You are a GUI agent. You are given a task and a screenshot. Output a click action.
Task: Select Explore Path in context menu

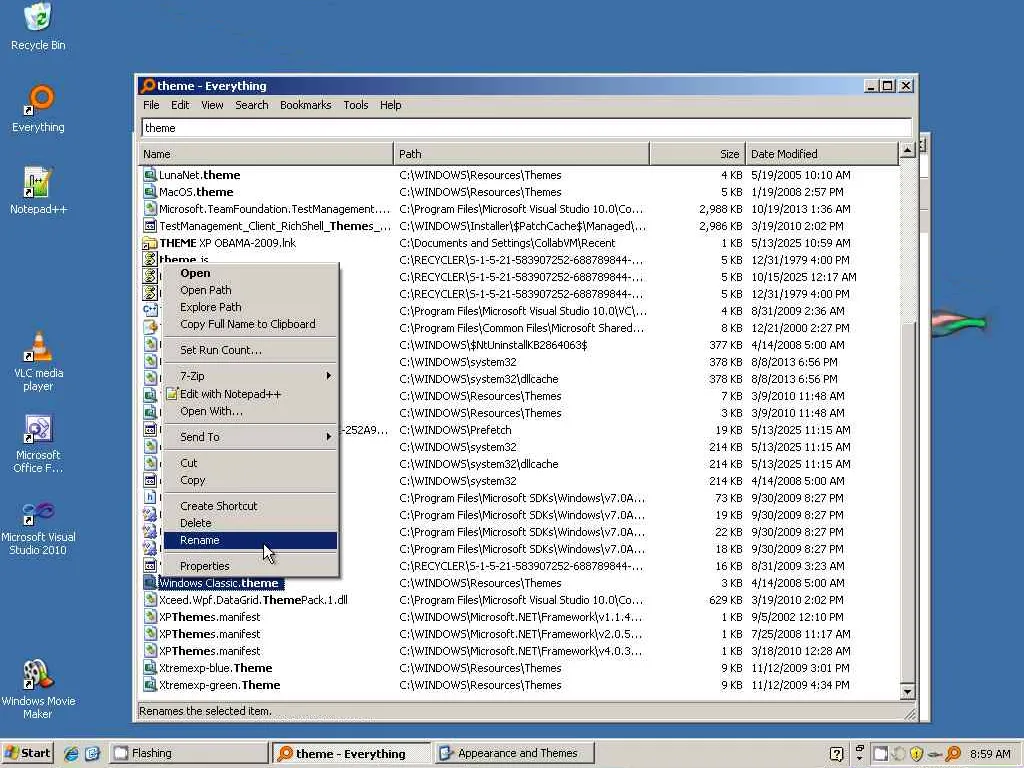pos(250,307)
